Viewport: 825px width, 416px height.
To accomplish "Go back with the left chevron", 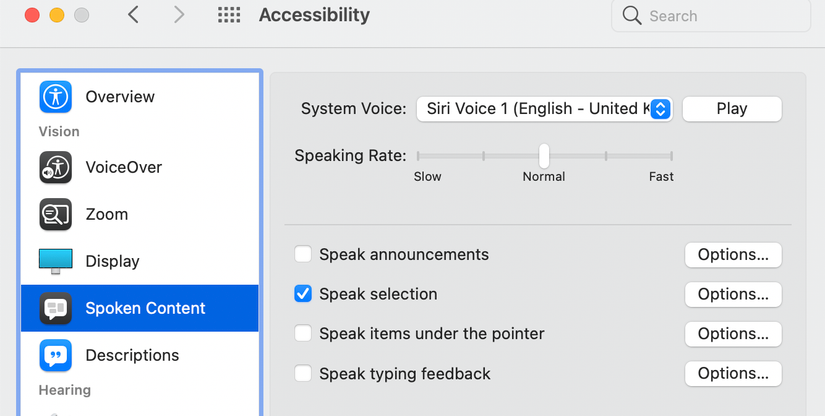I will 133,15.
